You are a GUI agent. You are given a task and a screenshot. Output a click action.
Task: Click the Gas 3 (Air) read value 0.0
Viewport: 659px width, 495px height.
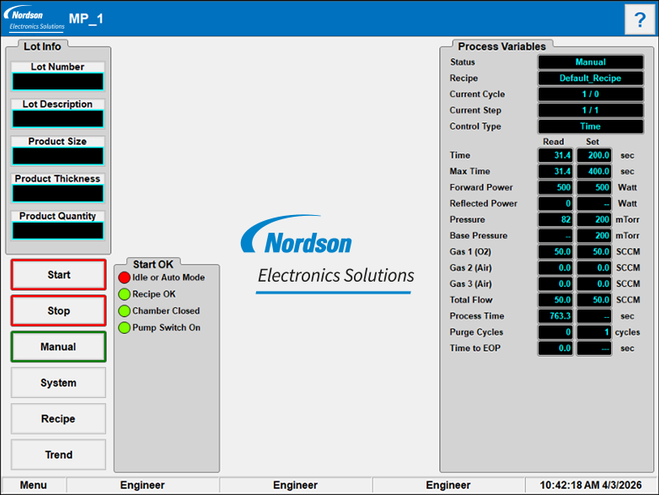coord(556,284)
